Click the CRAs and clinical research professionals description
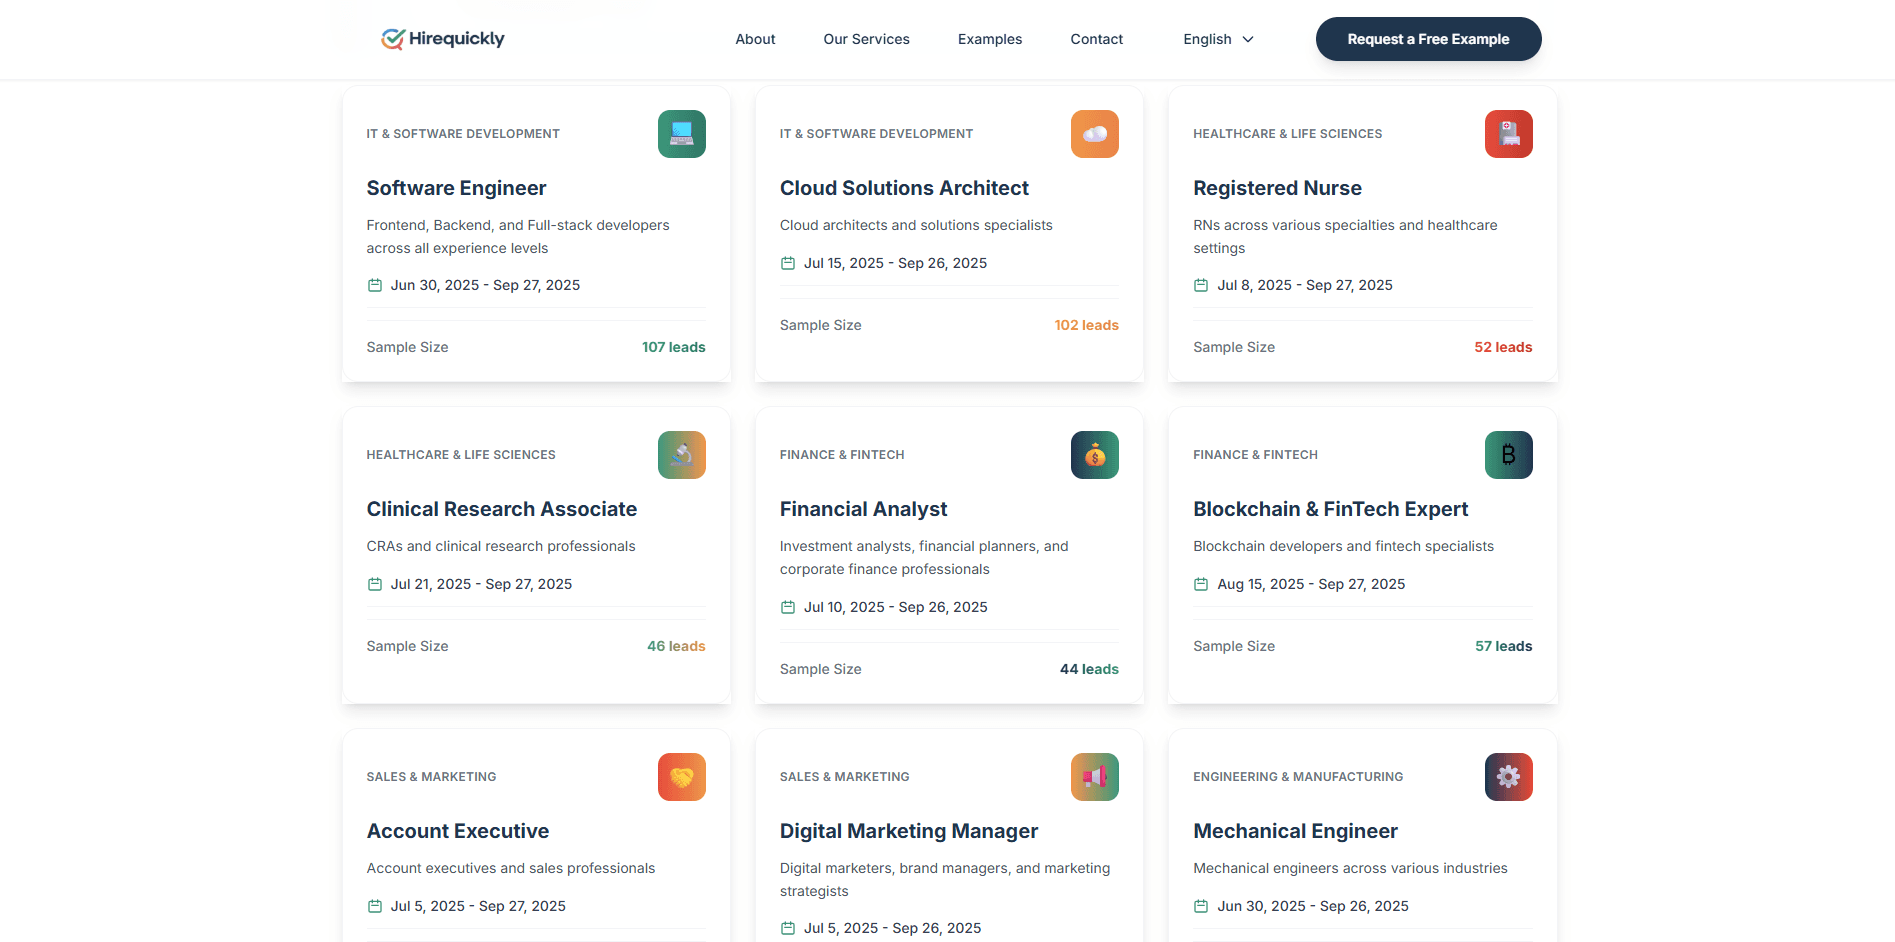The height and width of the screenshot is (942, 1895). tap(501, 546)
